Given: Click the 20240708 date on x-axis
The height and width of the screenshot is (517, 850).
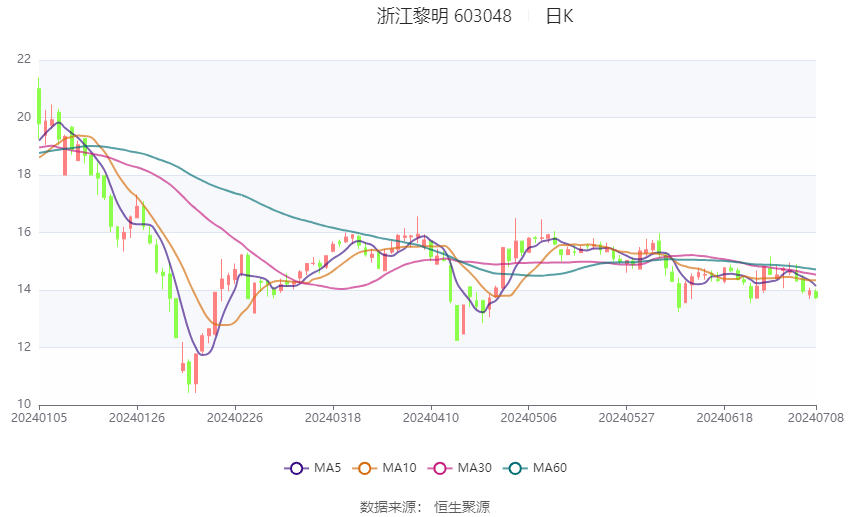Looking at the screenshot, I should (x=816, y=418).
